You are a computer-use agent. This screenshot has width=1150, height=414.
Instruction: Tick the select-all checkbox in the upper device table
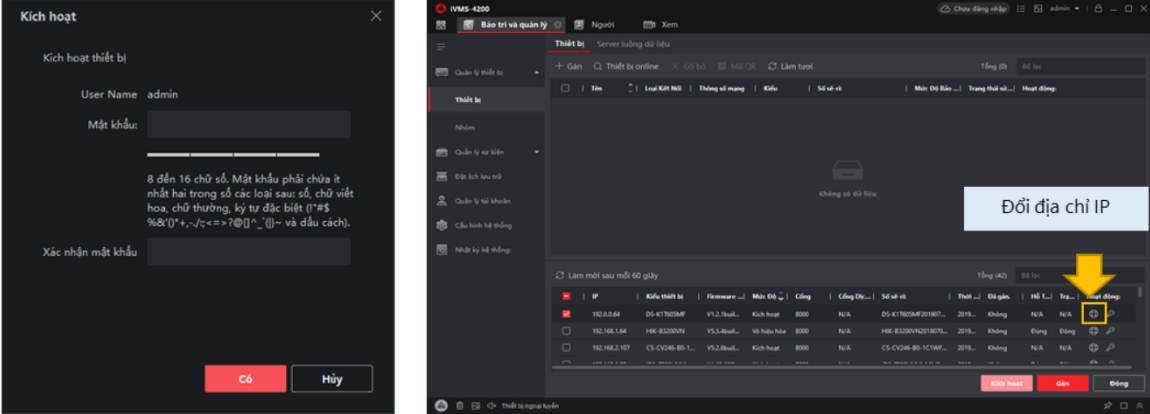point(566,88)
